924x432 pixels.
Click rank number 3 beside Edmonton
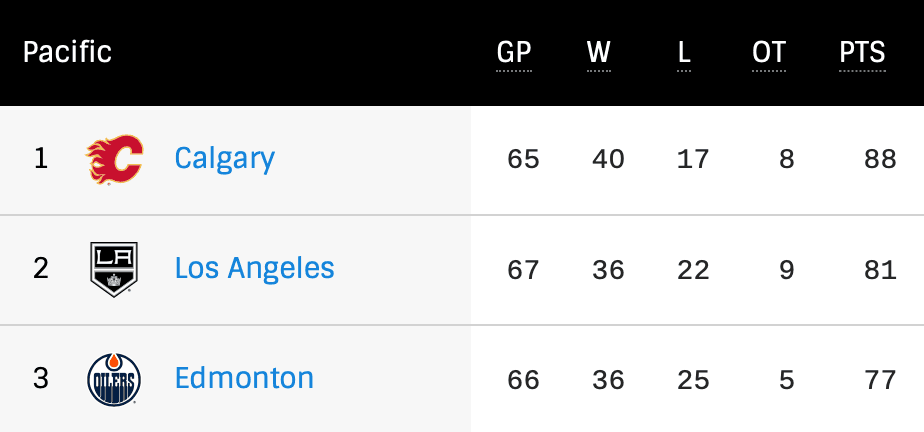click(x=41, y=380)
